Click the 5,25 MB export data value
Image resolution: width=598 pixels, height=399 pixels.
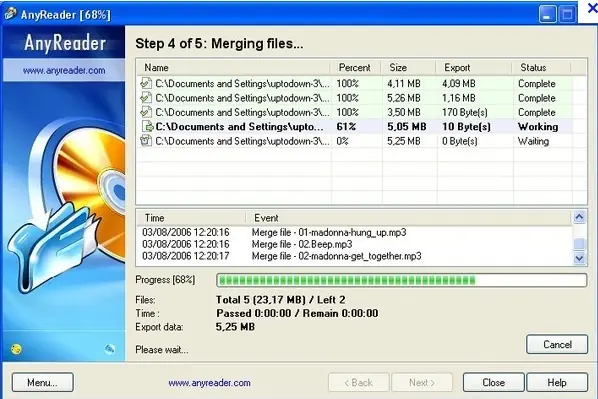[x=235, y=327]
